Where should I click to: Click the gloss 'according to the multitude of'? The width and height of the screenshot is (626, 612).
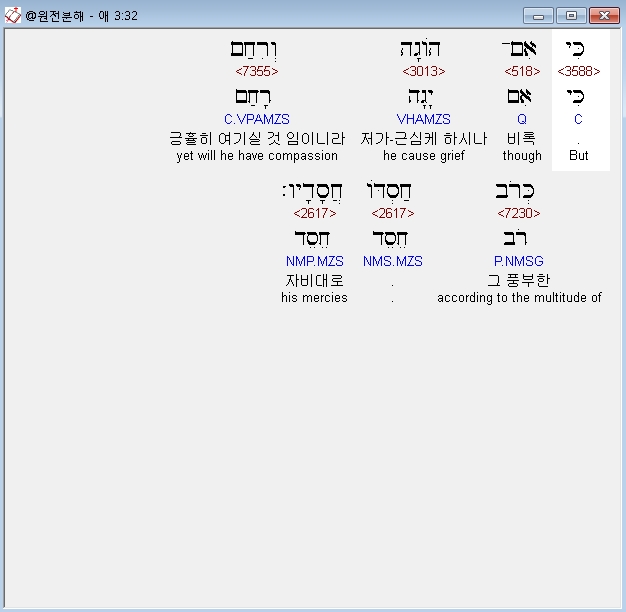[519, 298]
